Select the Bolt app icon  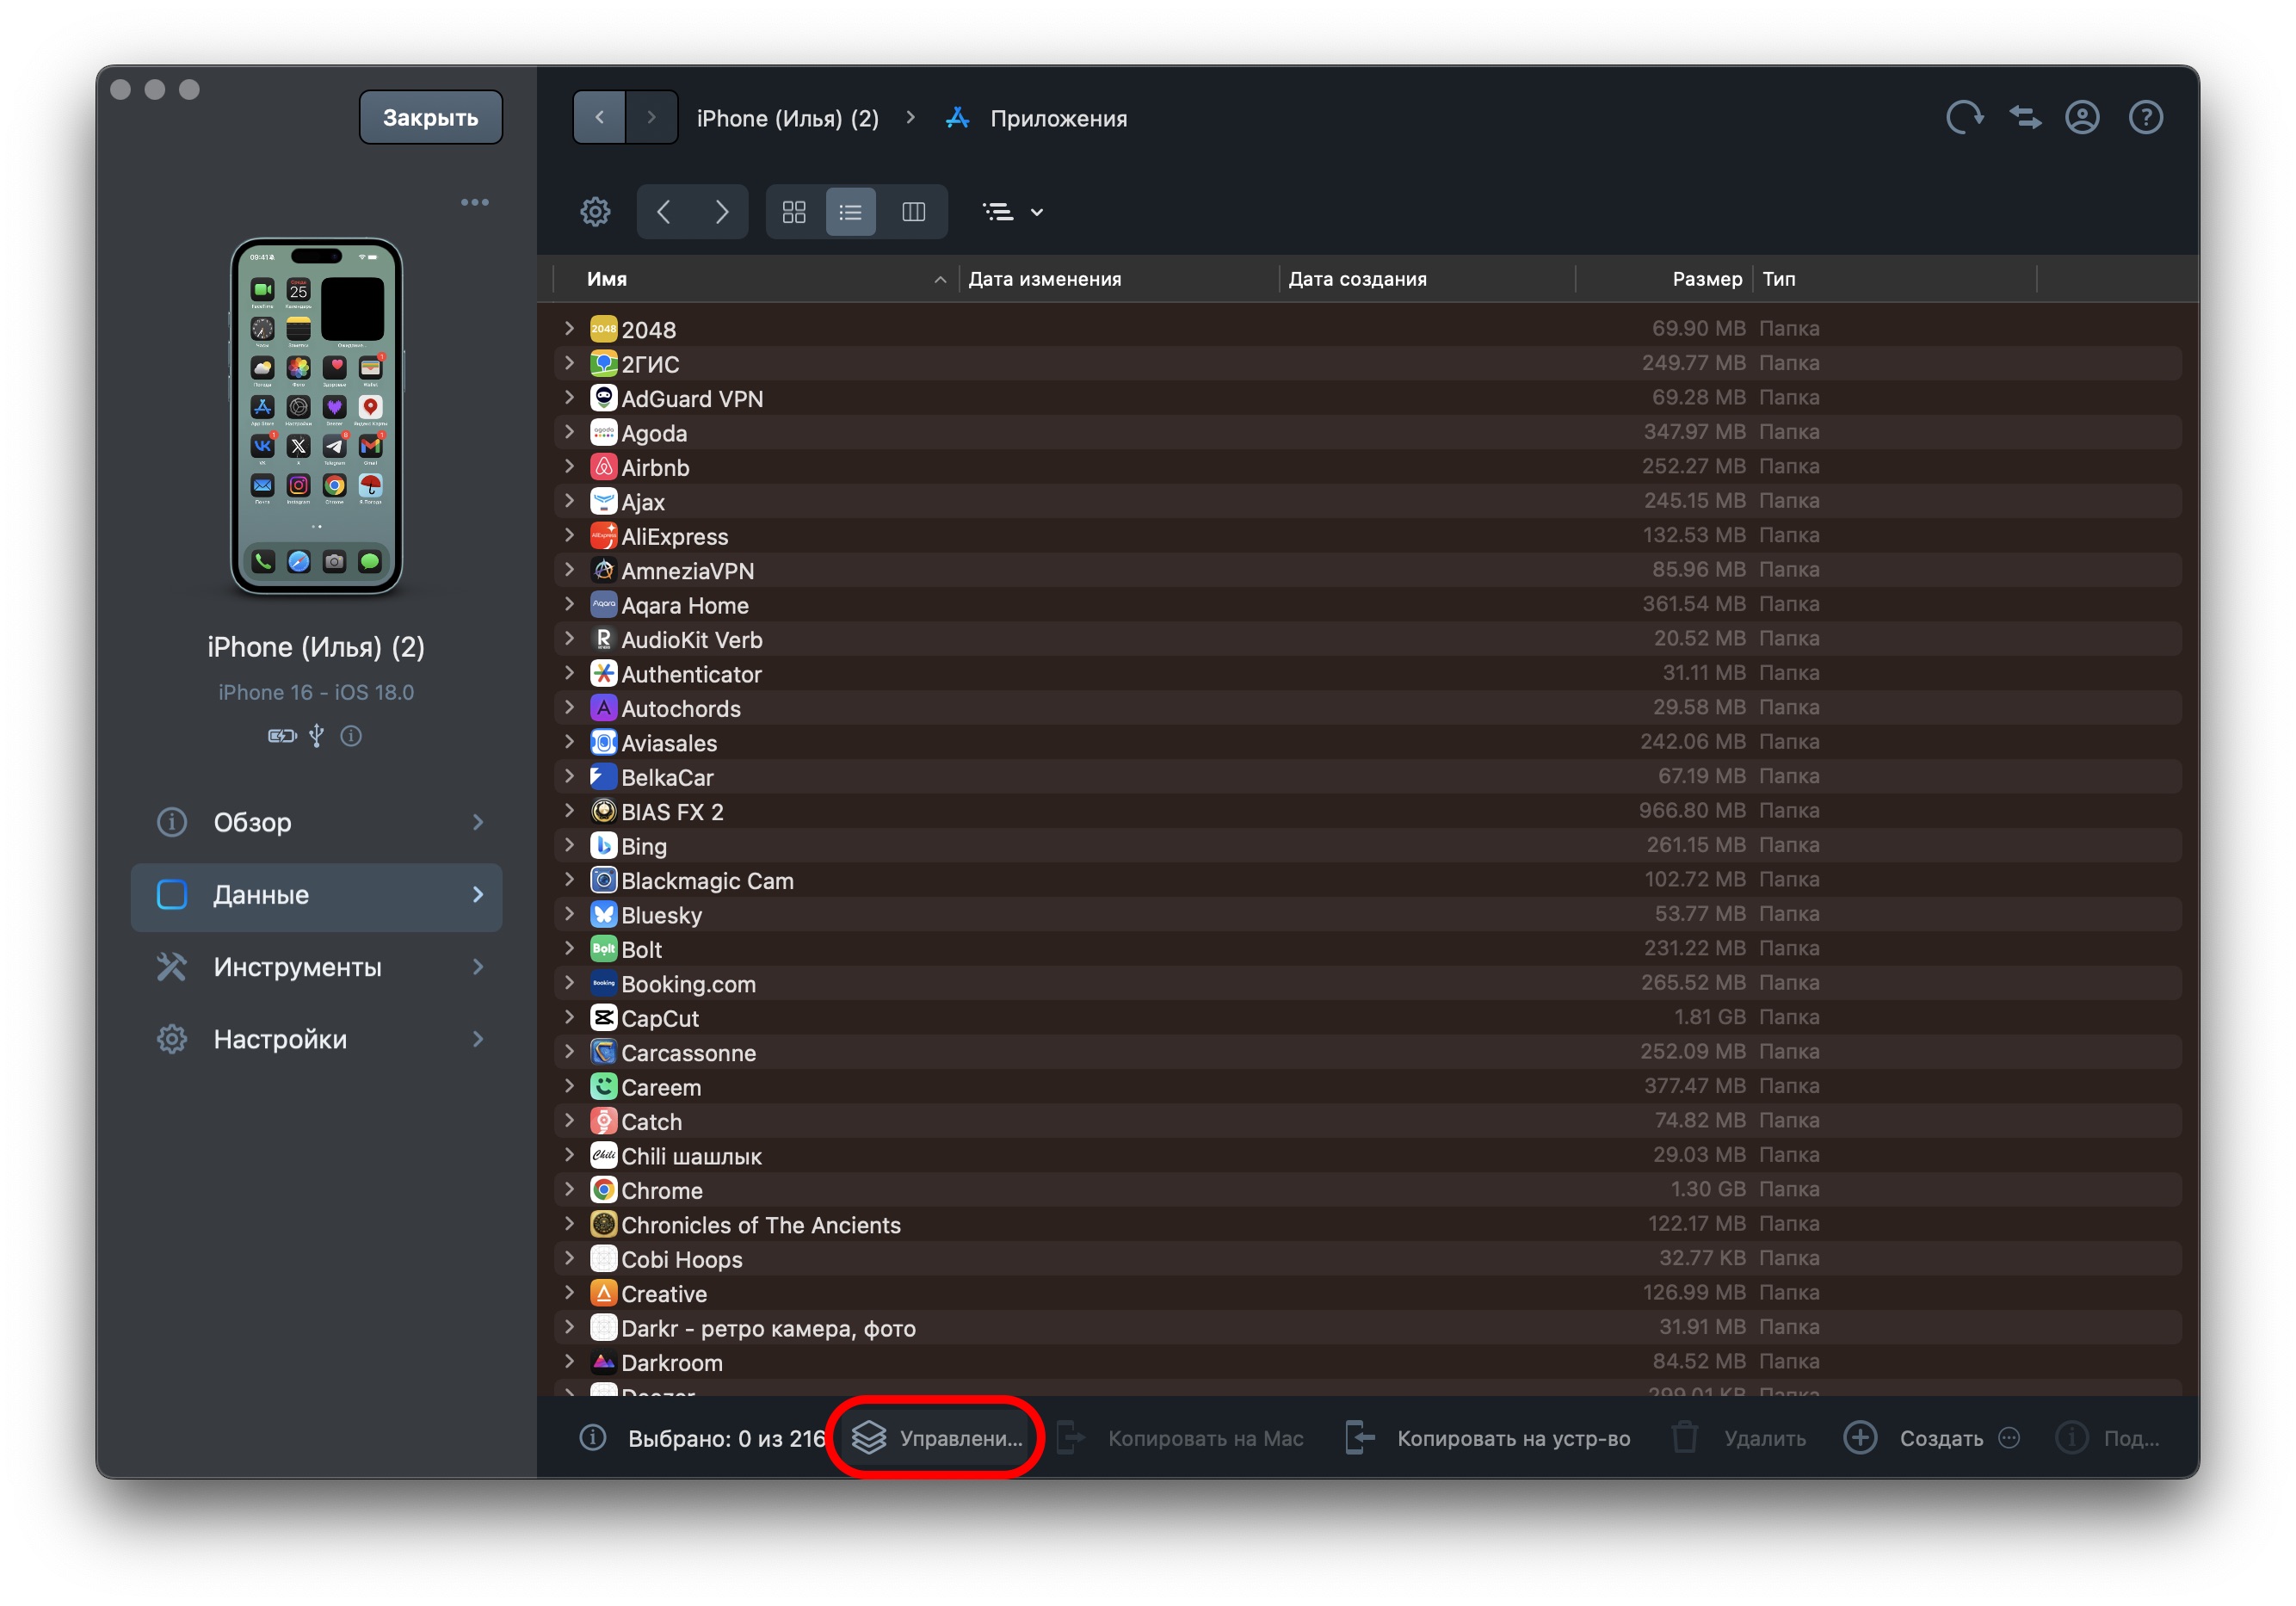[x=604, y=949]
